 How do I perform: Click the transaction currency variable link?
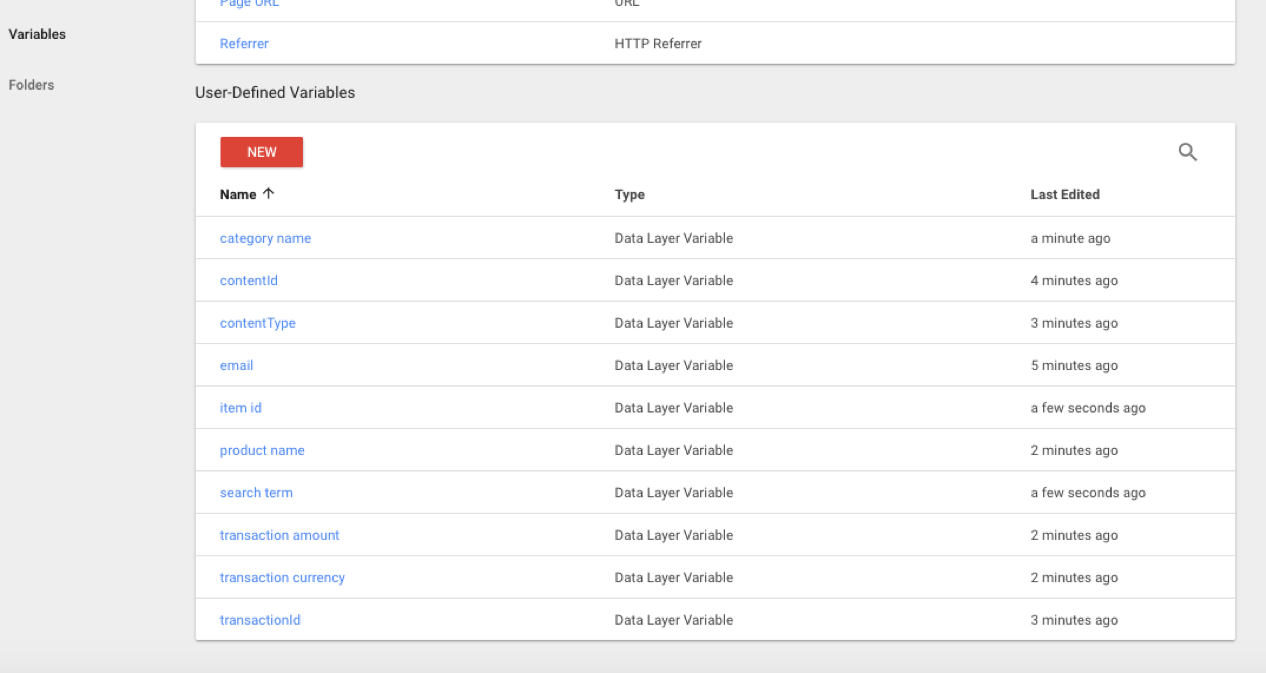[x=282, y=578]
